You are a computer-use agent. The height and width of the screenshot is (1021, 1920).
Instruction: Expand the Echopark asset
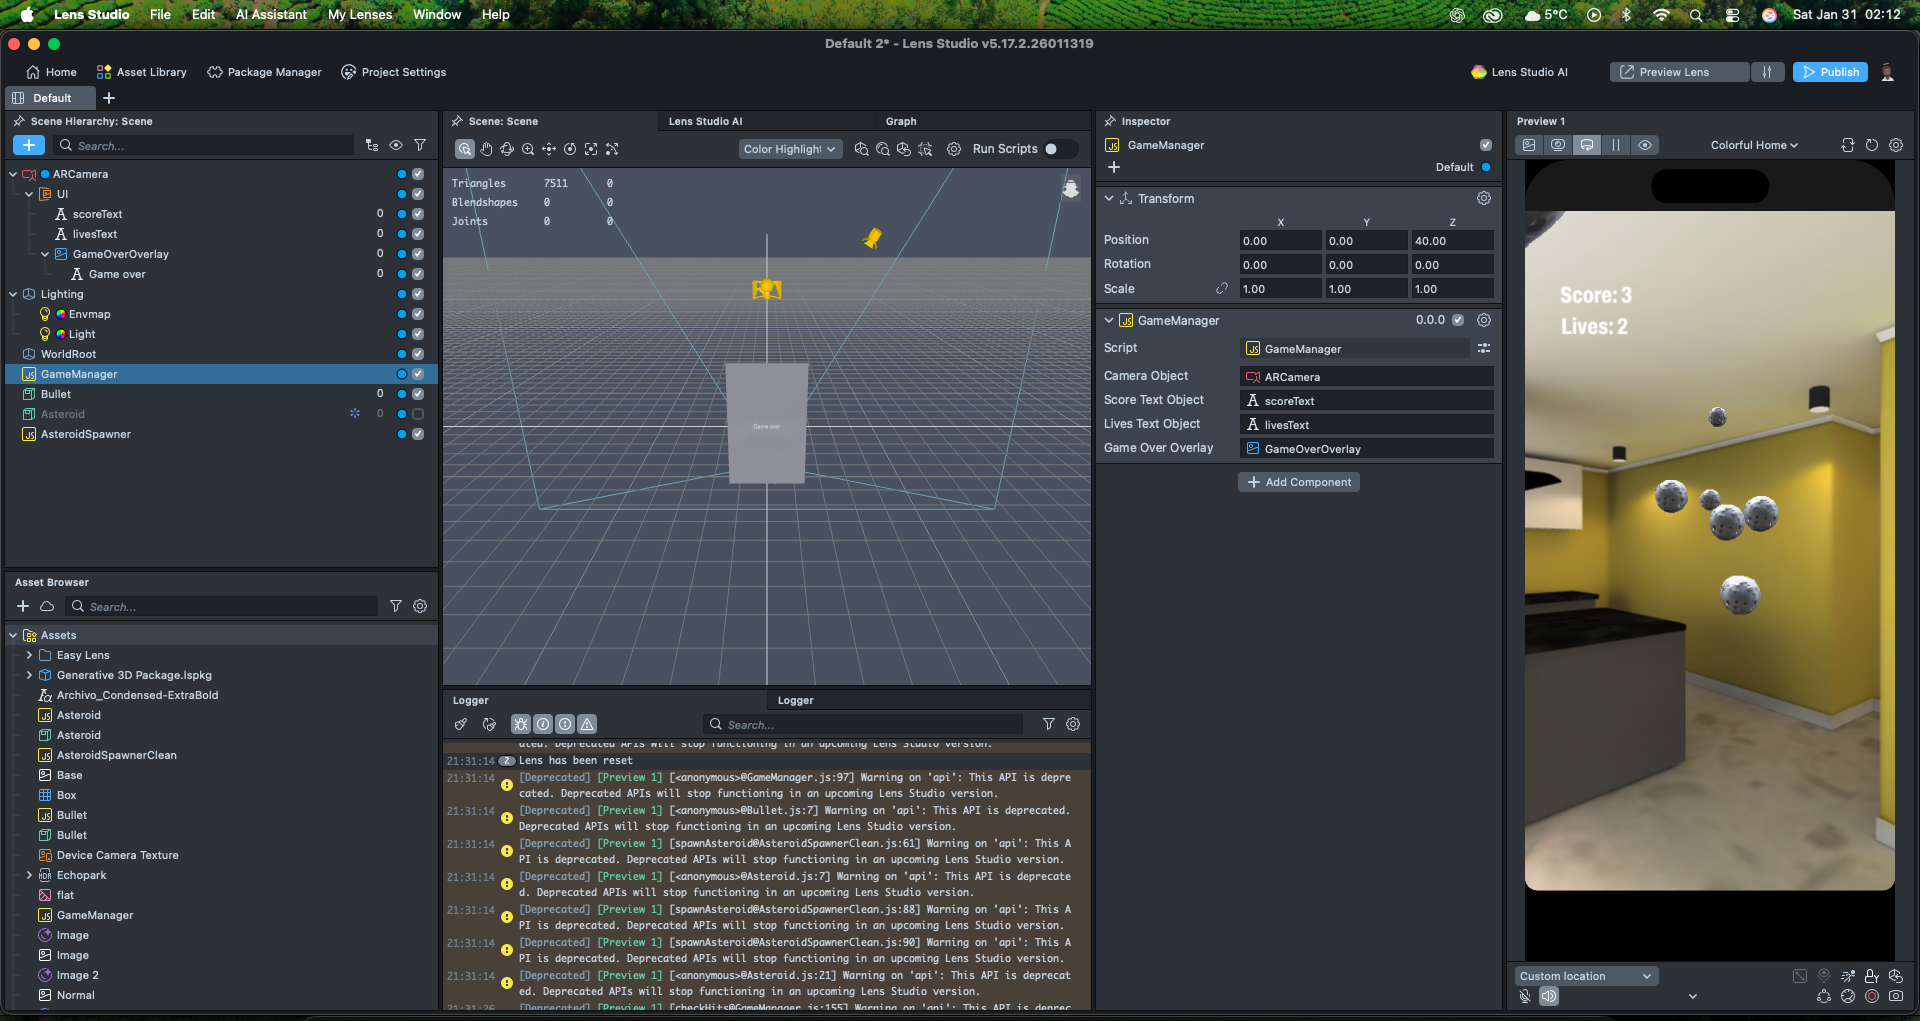[29, 875]
